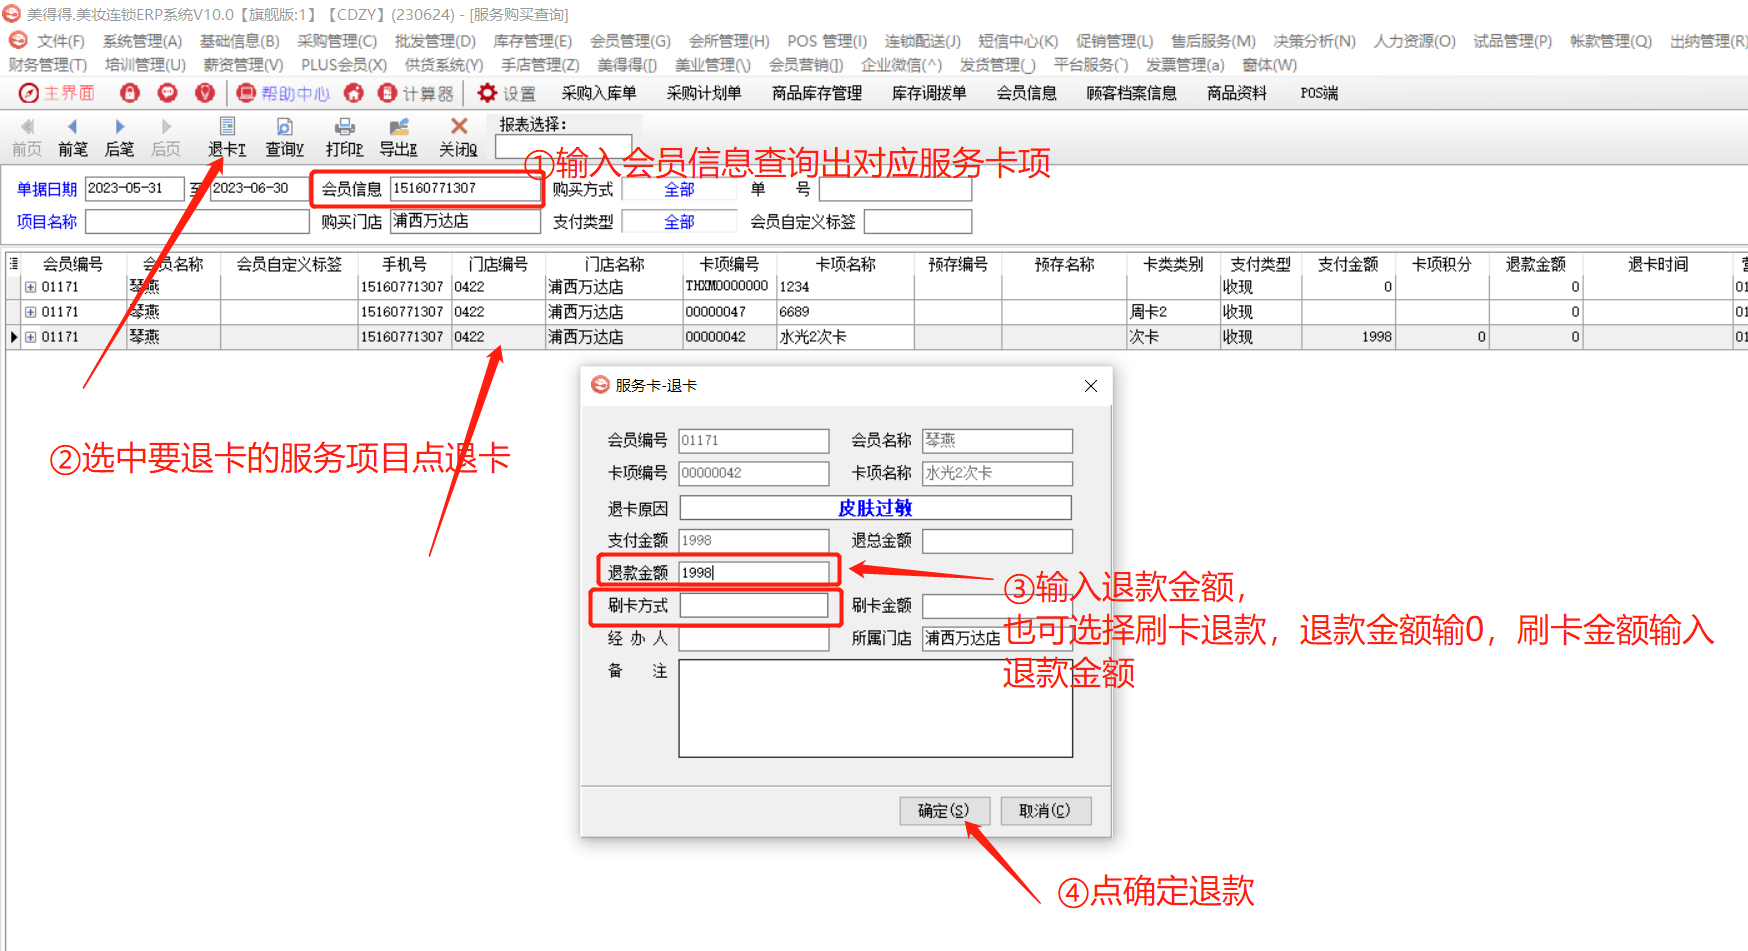This screenshot has height=951, width=1748.
Task: Click the 查询 search toolbar icon
Action: click(x=284, y=127)
